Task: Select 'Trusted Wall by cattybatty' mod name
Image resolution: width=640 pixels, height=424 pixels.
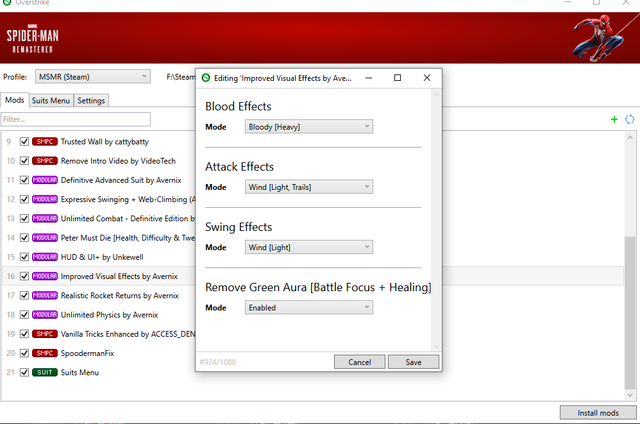Action: coord(104,142)
